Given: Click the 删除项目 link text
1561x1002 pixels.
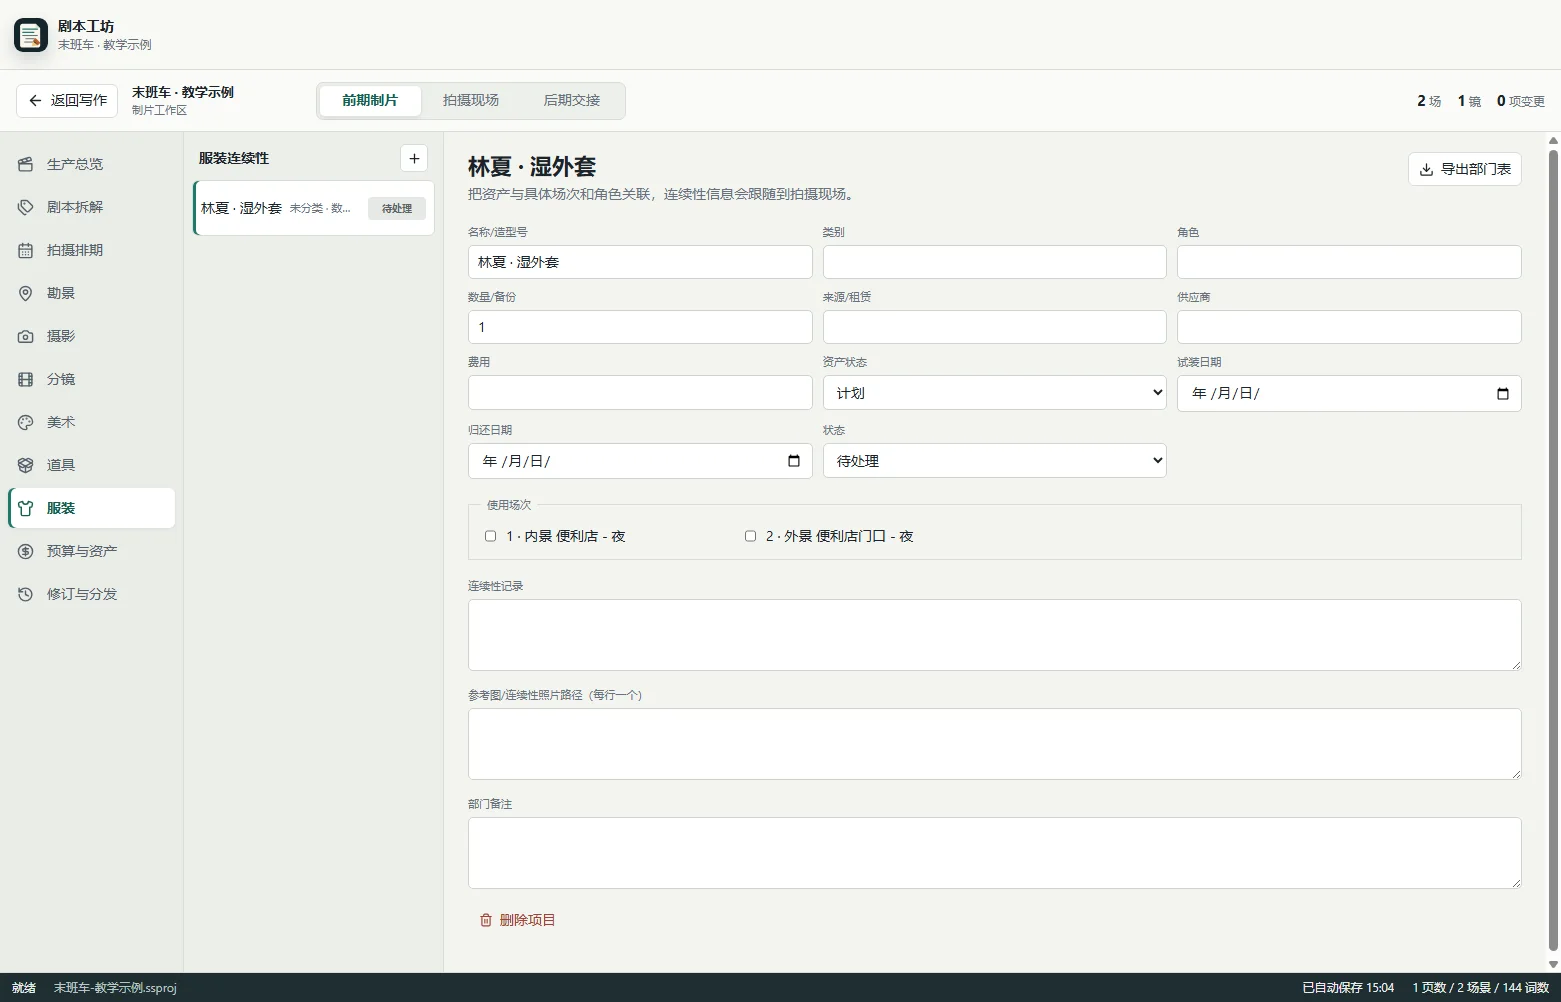Looking at the screenshot, I should coord(527,920).
